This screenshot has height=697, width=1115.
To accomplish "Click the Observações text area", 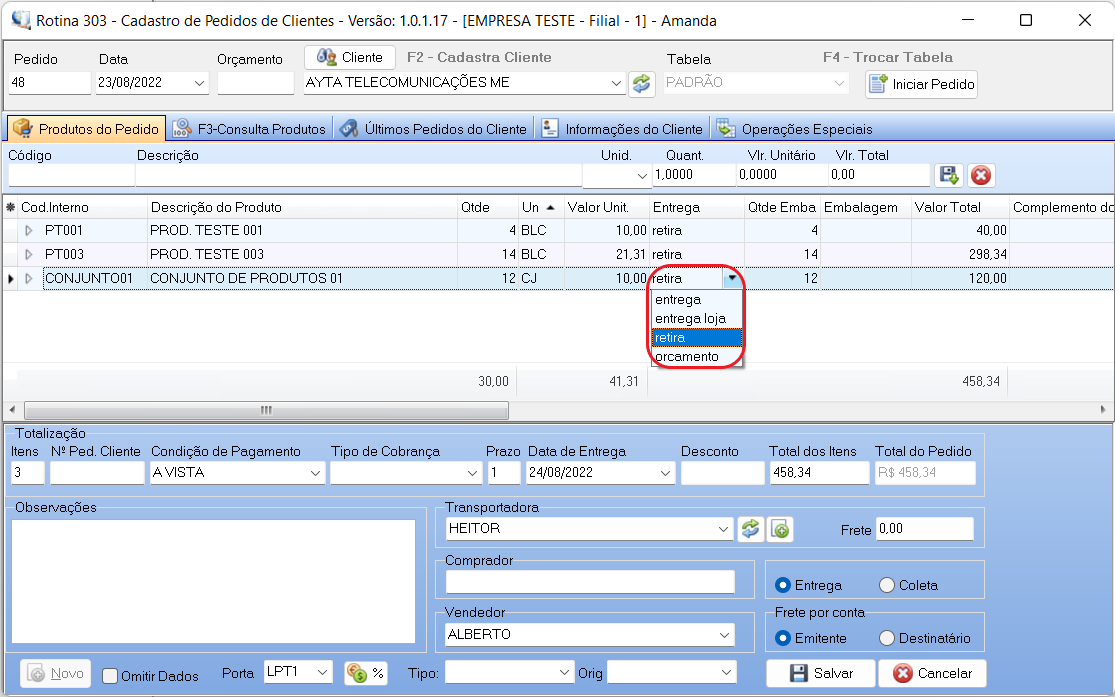I will pyautogui.click(x=213, y=582).
